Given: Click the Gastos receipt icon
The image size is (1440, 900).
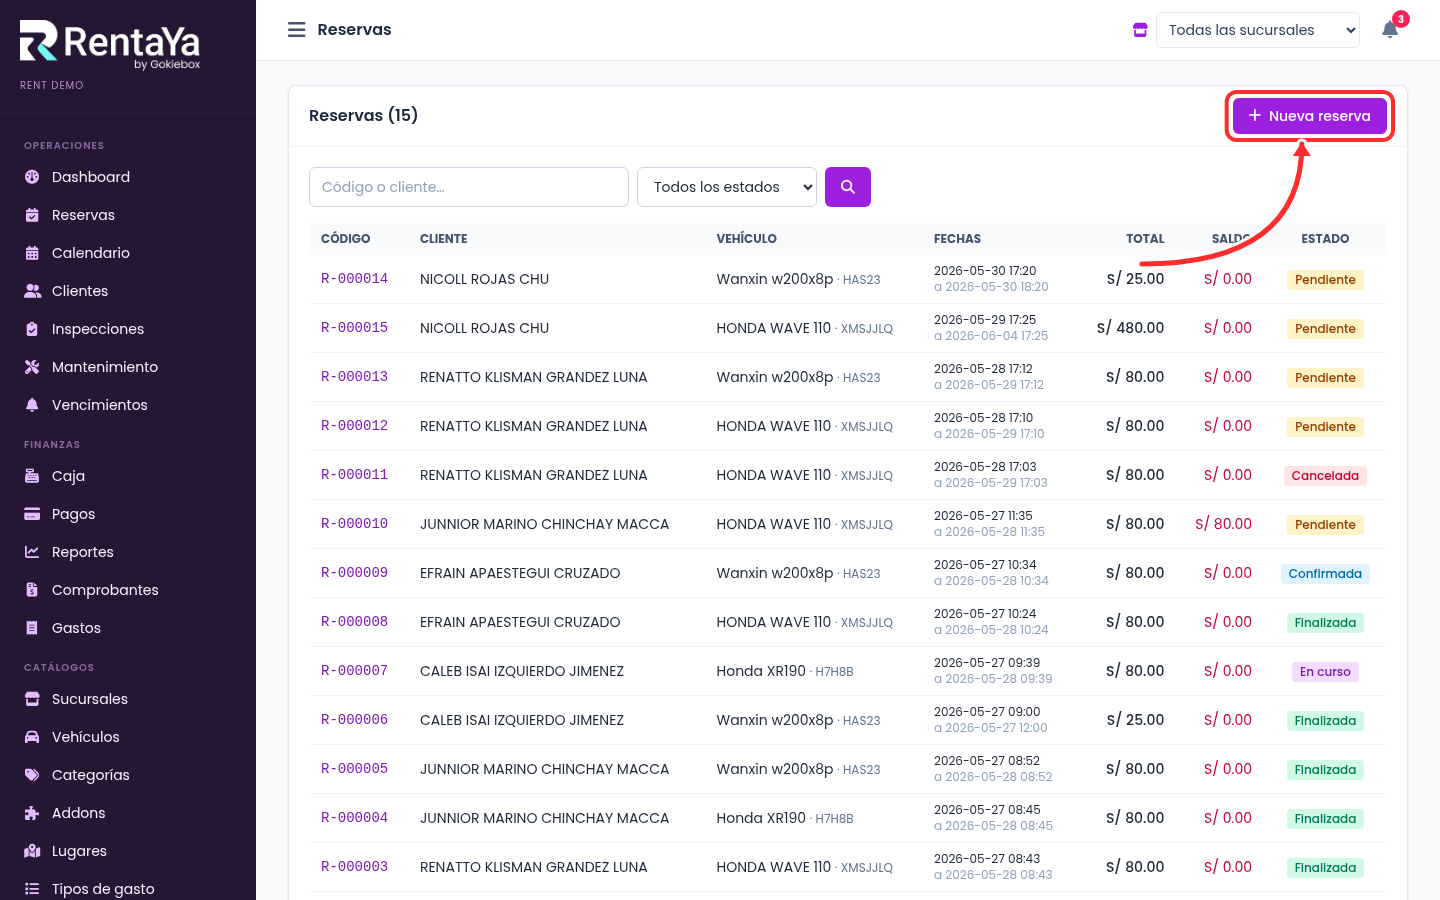Looking at the screenshot, I should point(32,628).
